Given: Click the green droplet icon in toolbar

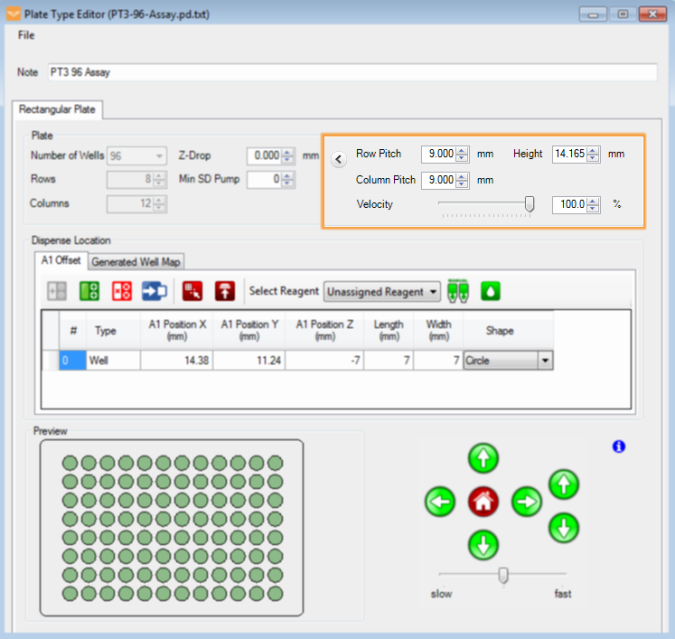Looking at the screenshot, I should tap(491, 291).
